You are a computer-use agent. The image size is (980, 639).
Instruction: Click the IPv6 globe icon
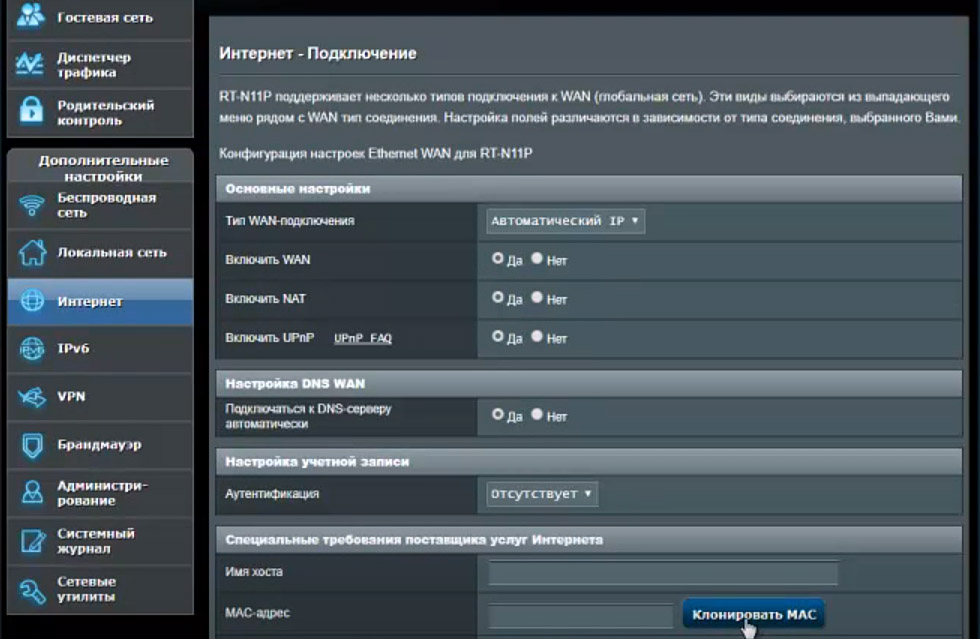(32, 348)
